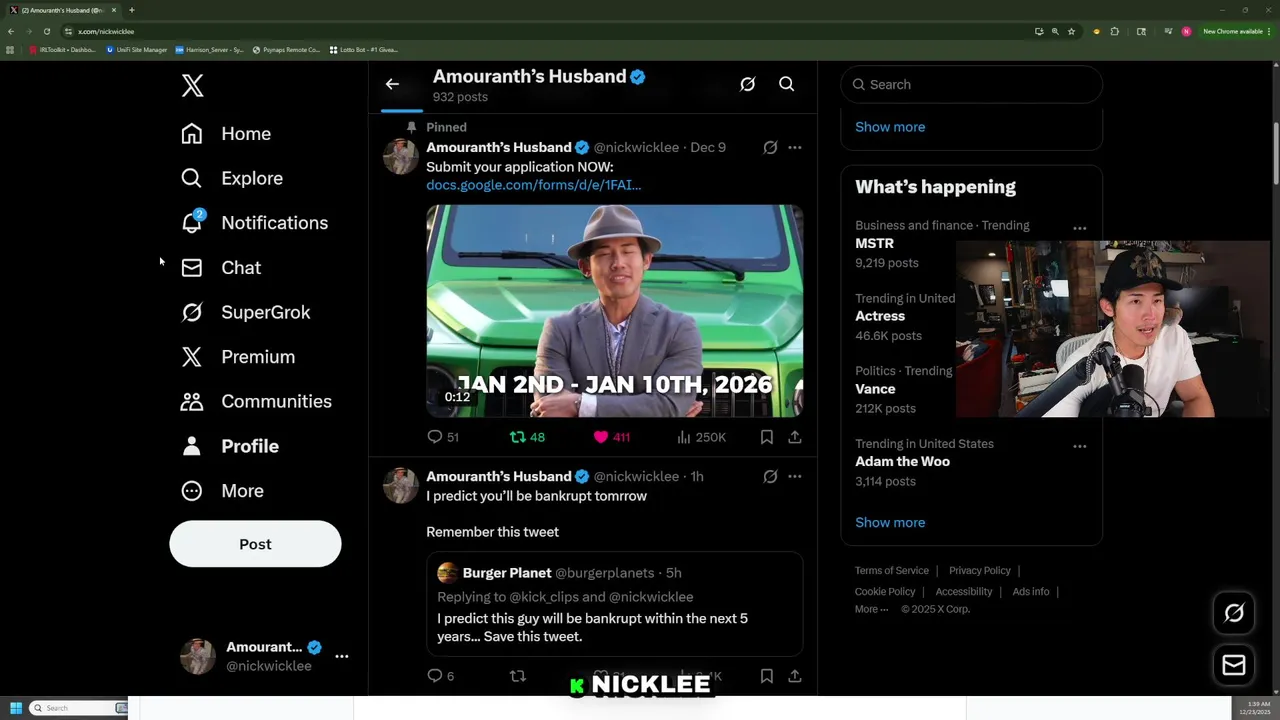Open the Chrome profile avatar N
1280x720 pixels.
coord(1186,31)
